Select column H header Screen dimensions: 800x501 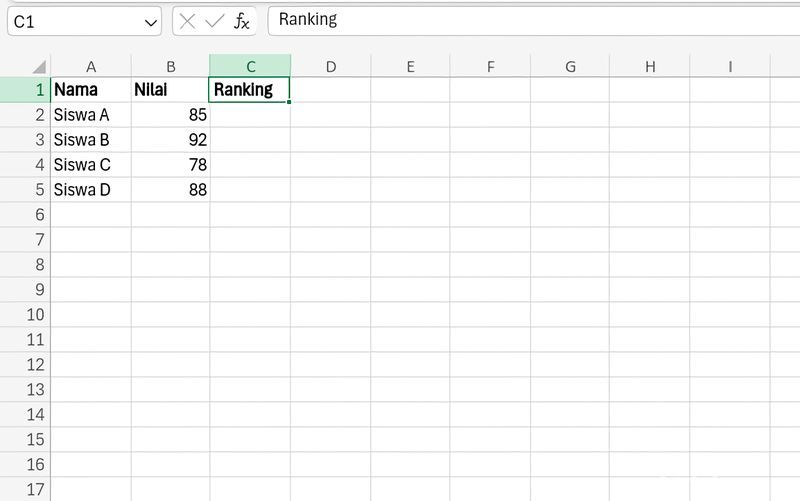tap(649, 66)
